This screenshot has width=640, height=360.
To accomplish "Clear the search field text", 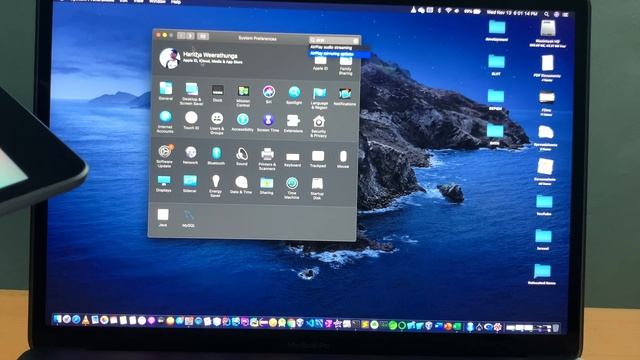I will [356, 40].
